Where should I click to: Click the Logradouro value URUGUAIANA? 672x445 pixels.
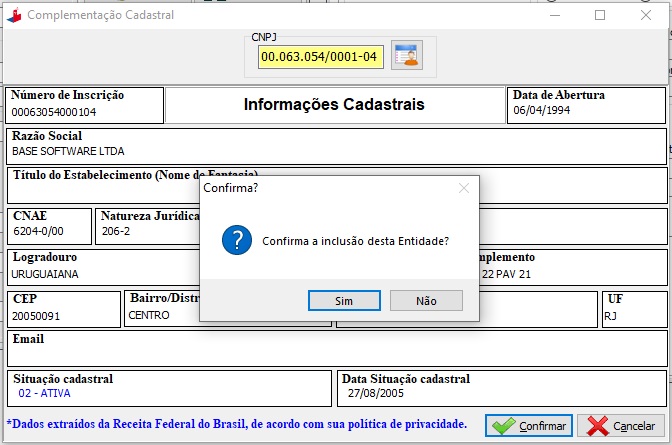pos(45,274)
